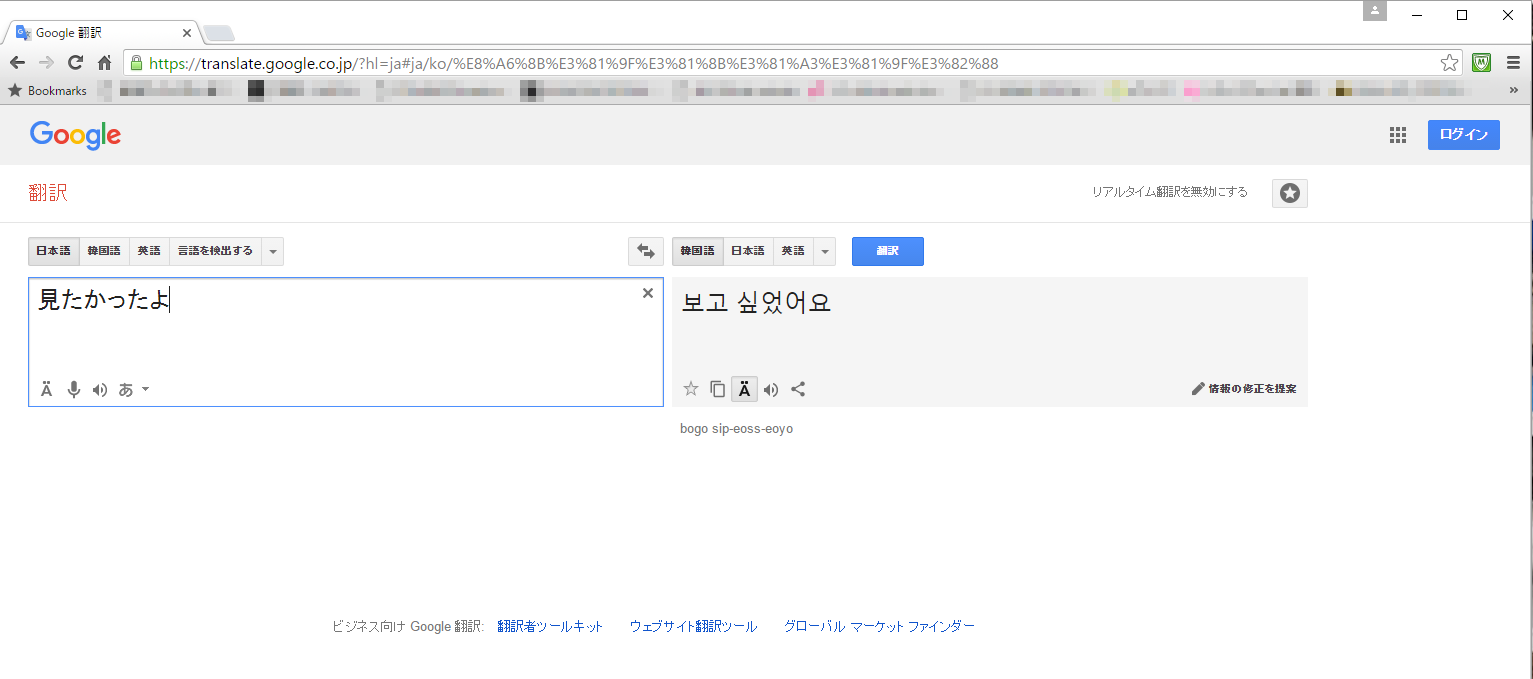Viewport: 1533px width, 679px height.
Task: Select 韓国語 as source language
Action: click(104, 251)
